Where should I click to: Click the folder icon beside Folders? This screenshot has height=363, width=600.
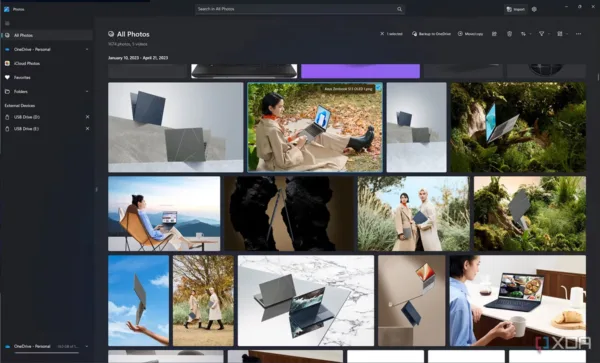7,91
